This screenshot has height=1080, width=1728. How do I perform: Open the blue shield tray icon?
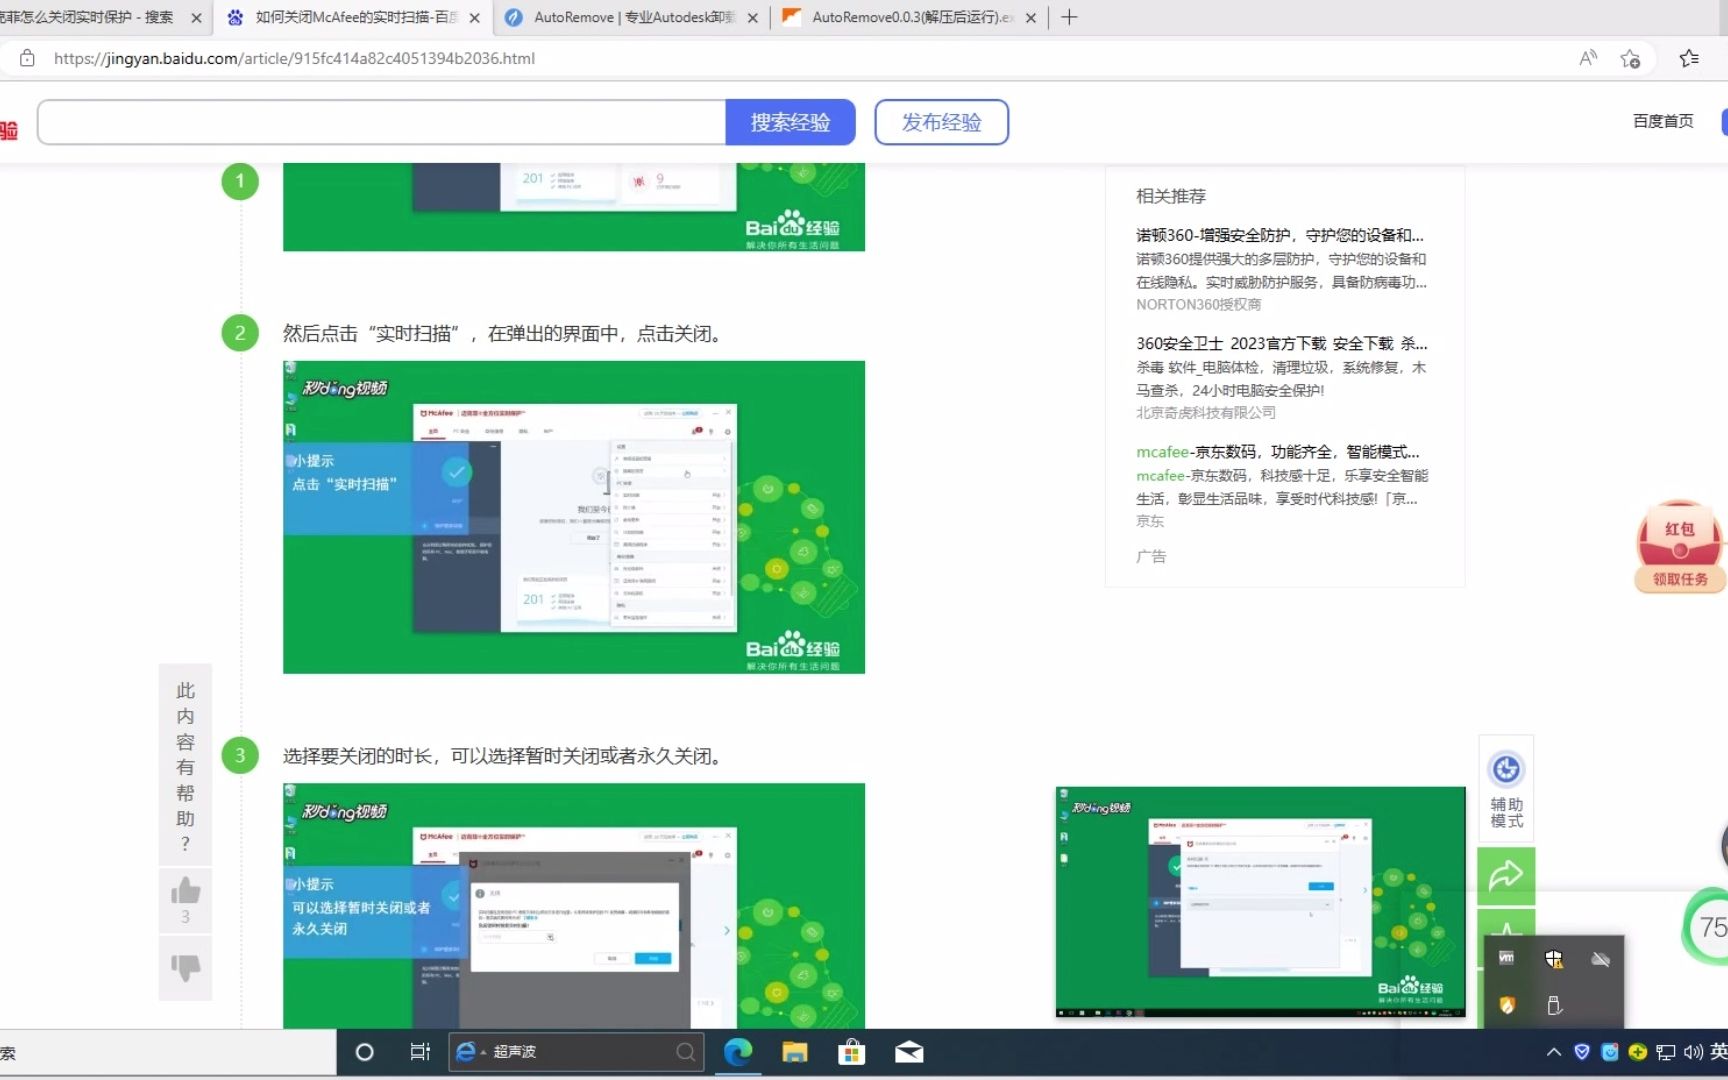(x=1581, y=1052)
